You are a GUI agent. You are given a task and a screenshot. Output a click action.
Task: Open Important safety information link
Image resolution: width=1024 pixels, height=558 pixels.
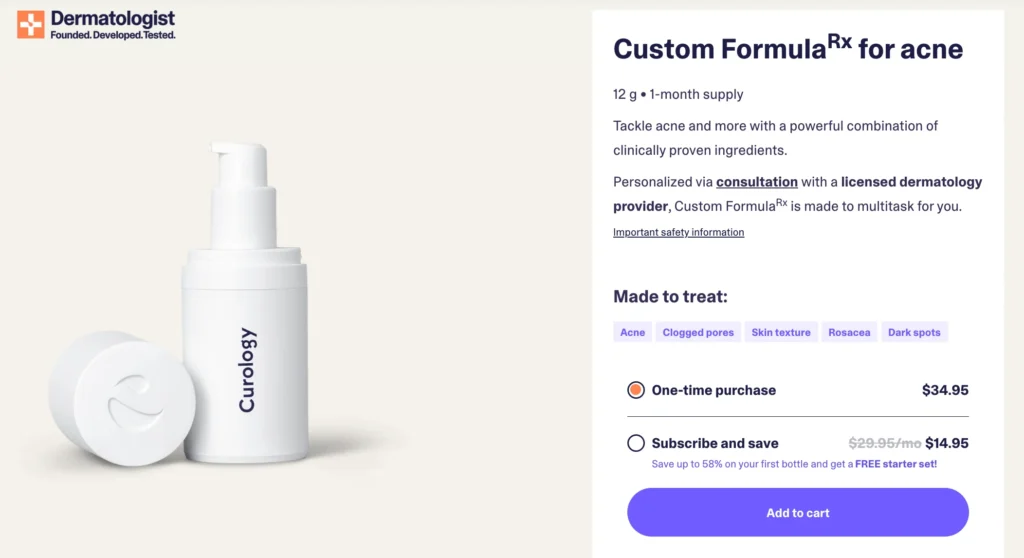(678, 232)
